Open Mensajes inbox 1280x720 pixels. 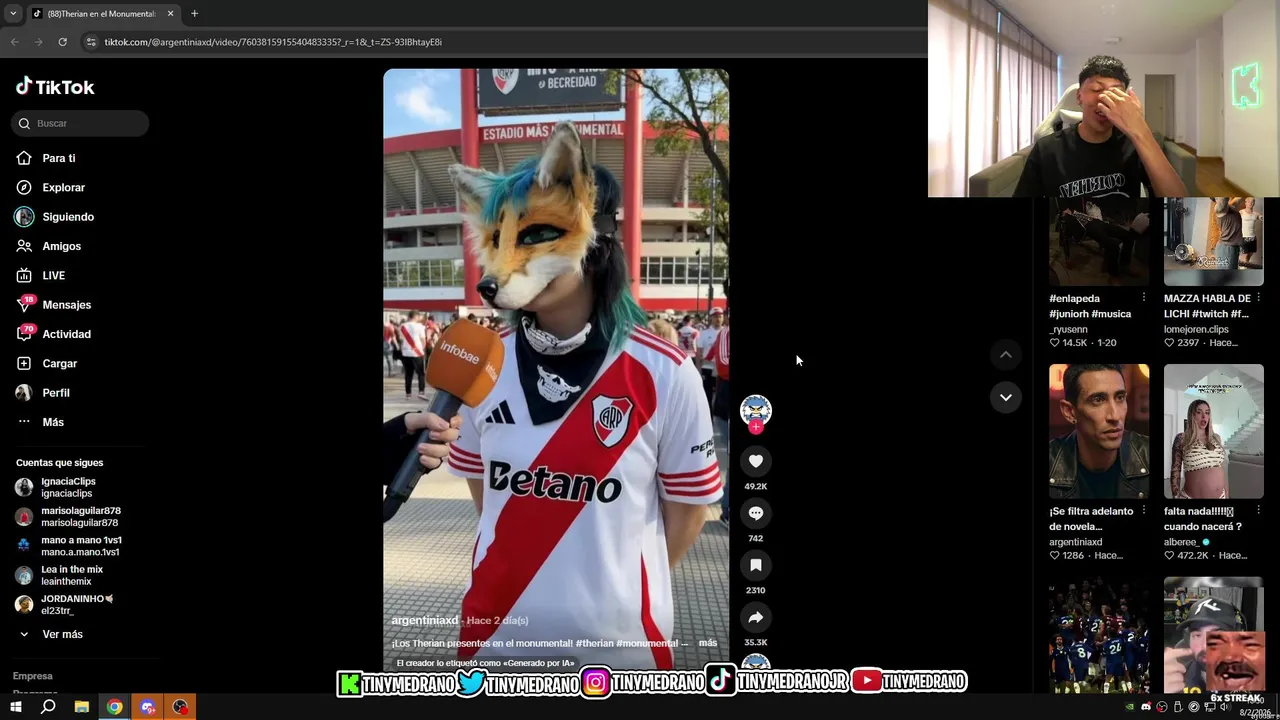(66, 305)
